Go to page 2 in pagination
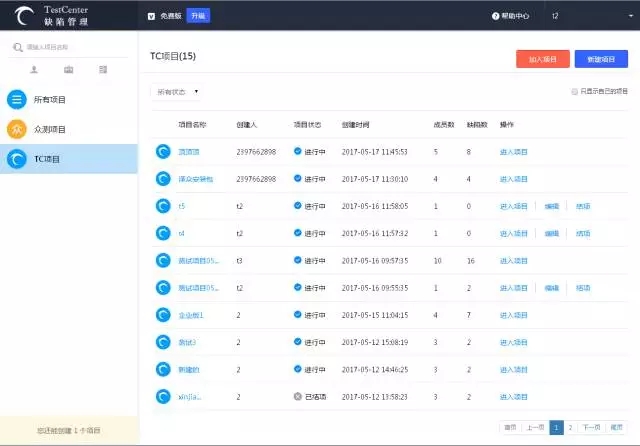Image resolution: width=640 pixels, height=446 pixels. 571,426
